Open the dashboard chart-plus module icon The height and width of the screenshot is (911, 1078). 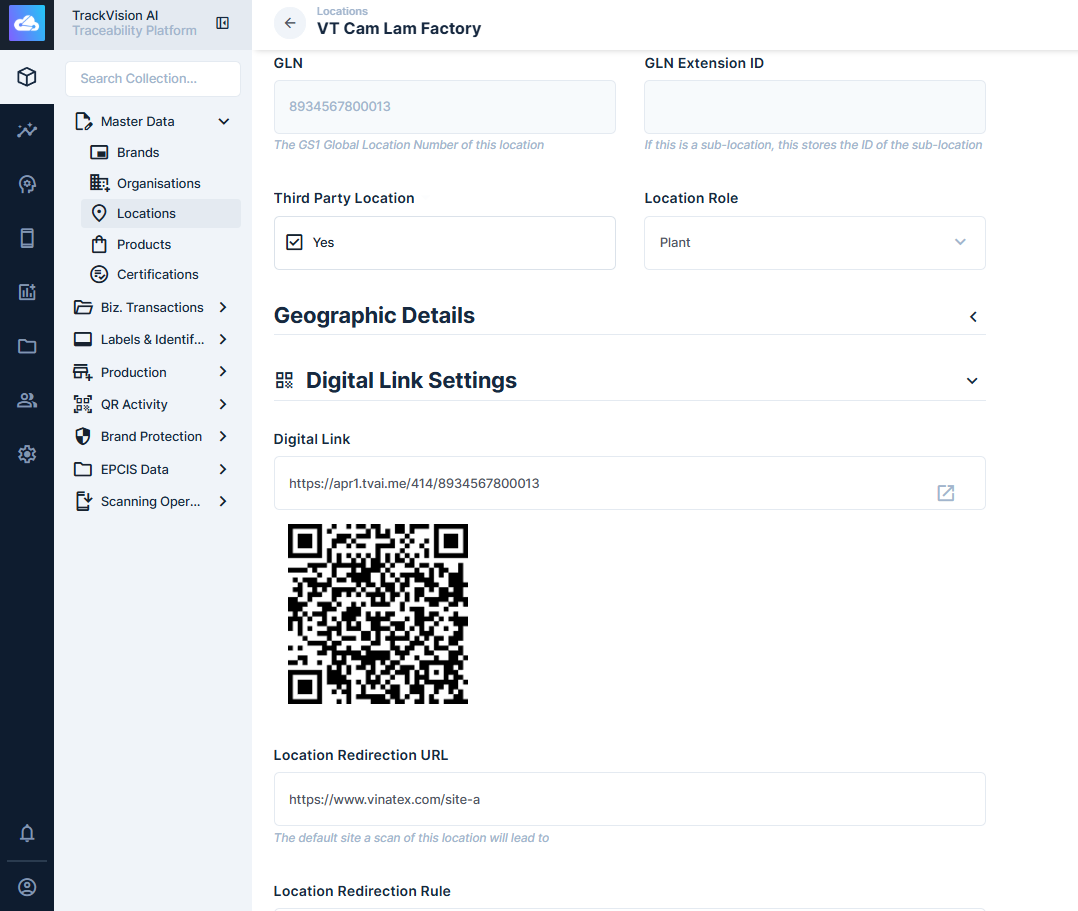pos(27,292)
